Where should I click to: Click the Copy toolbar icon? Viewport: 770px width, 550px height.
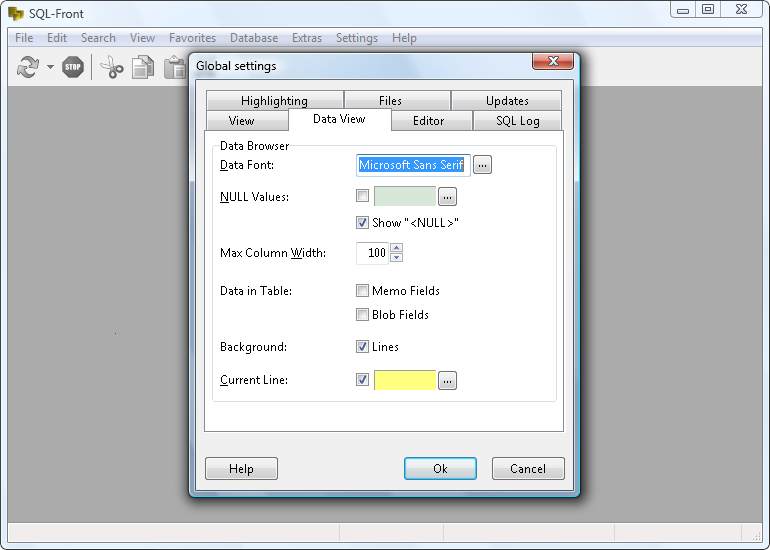143,67
